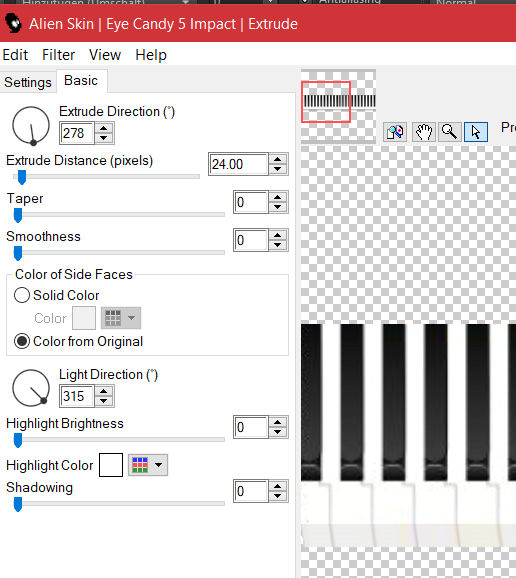Open the View menu
The width and height of the screenshot is (516, 578).
coord(105,55)
